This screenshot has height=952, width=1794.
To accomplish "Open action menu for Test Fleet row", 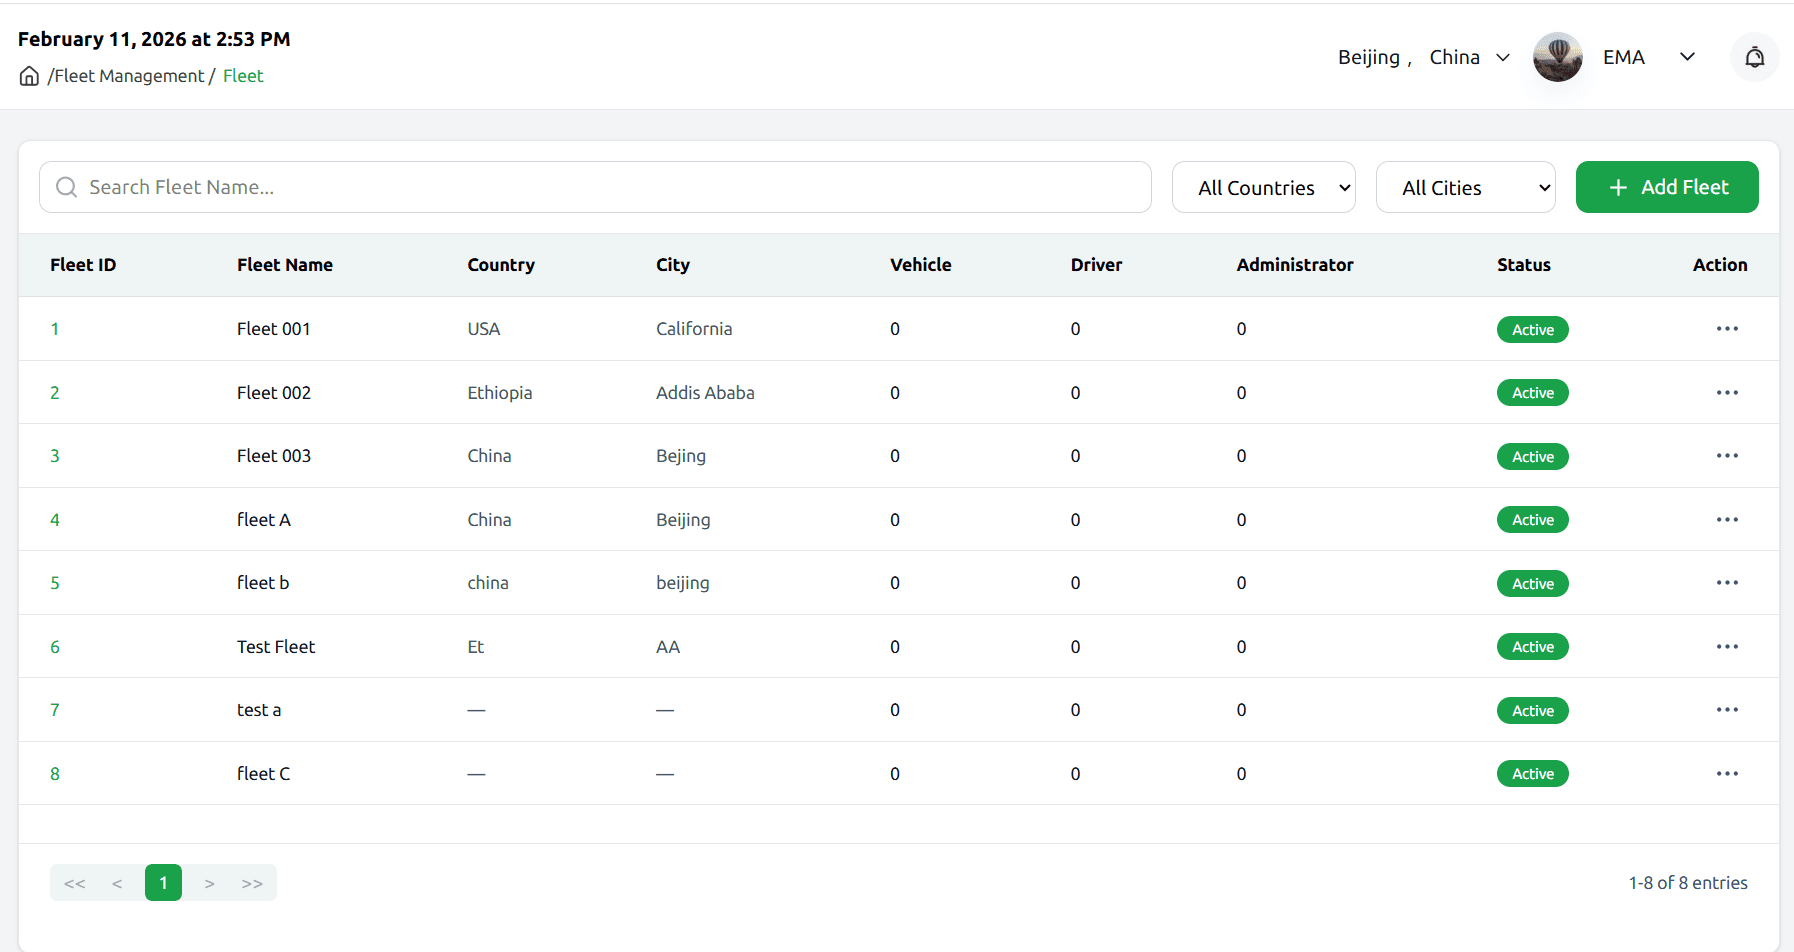I will click(x=1726, y=647).
